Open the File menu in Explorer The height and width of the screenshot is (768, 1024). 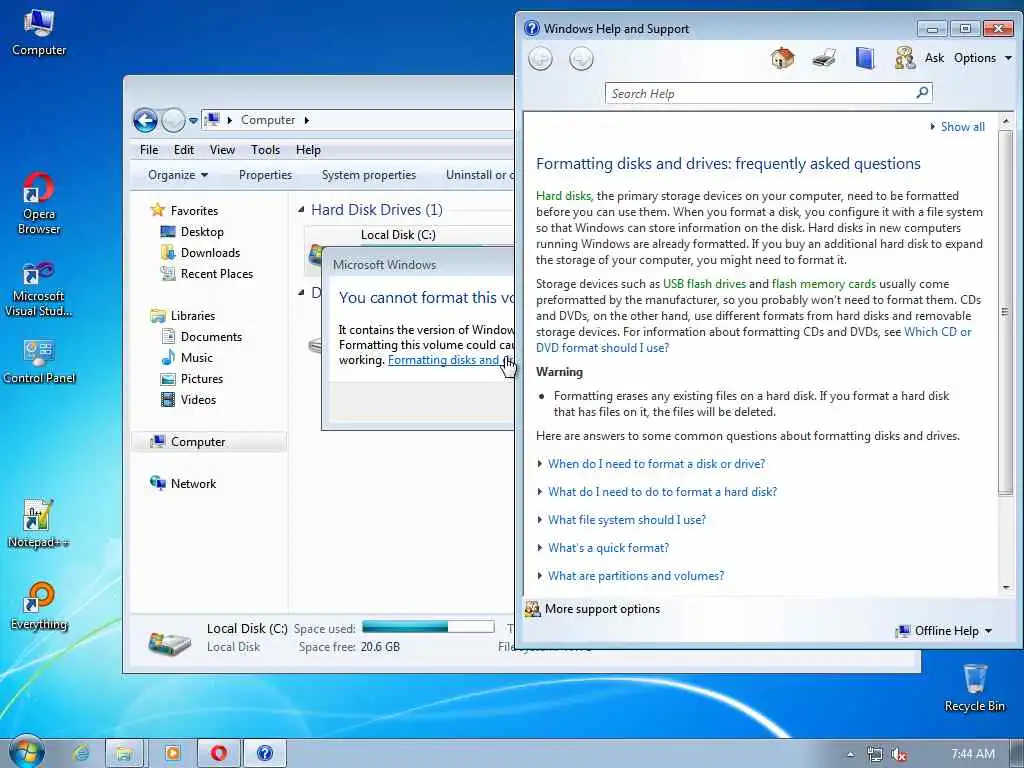(x=149, y=150)
